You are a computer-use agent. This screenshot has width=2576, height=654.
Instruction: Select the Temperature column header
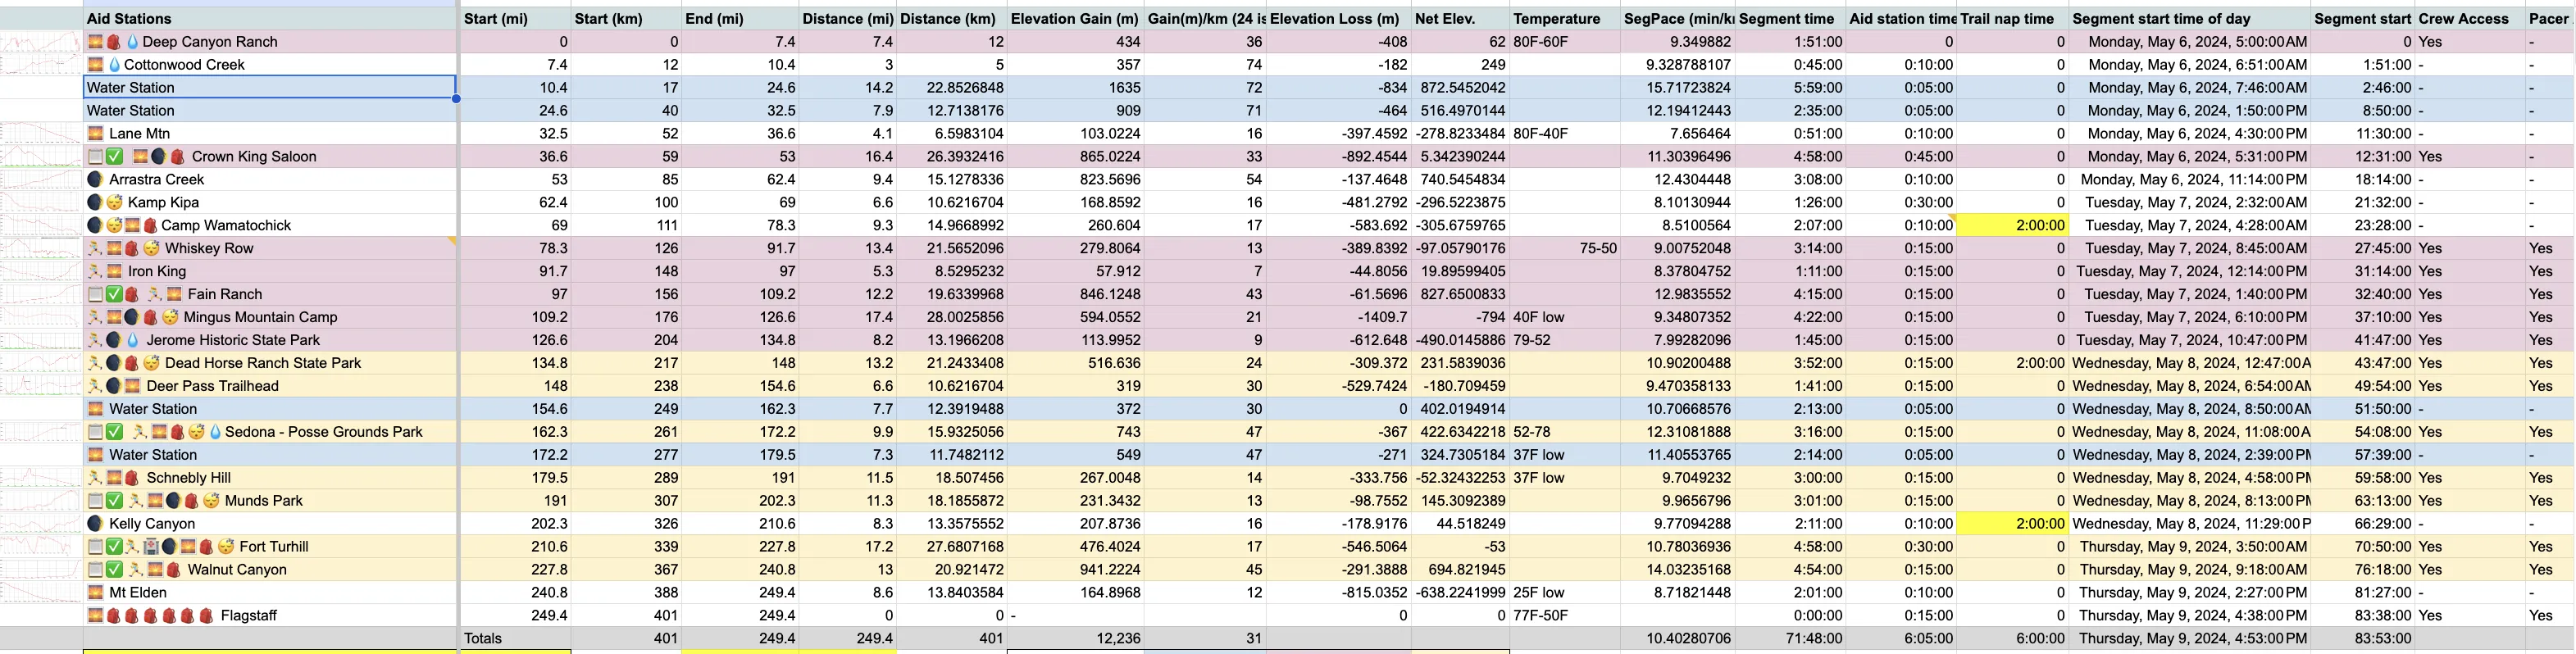coord(1556,19)
